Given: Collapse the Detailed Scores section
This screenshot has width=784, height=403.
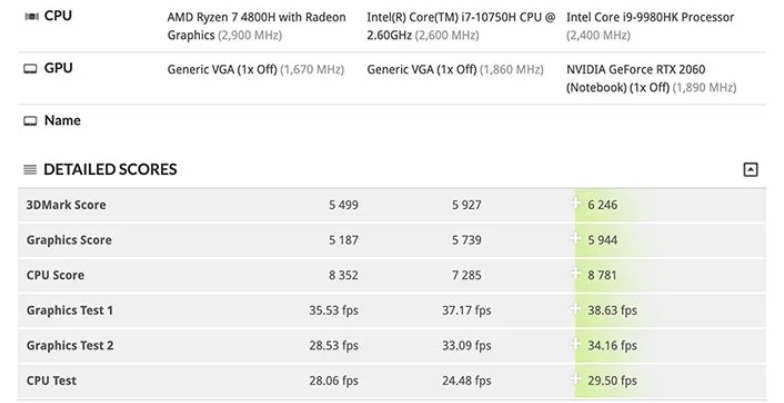Looking at the screenshot, I should (x=751, y=170).
